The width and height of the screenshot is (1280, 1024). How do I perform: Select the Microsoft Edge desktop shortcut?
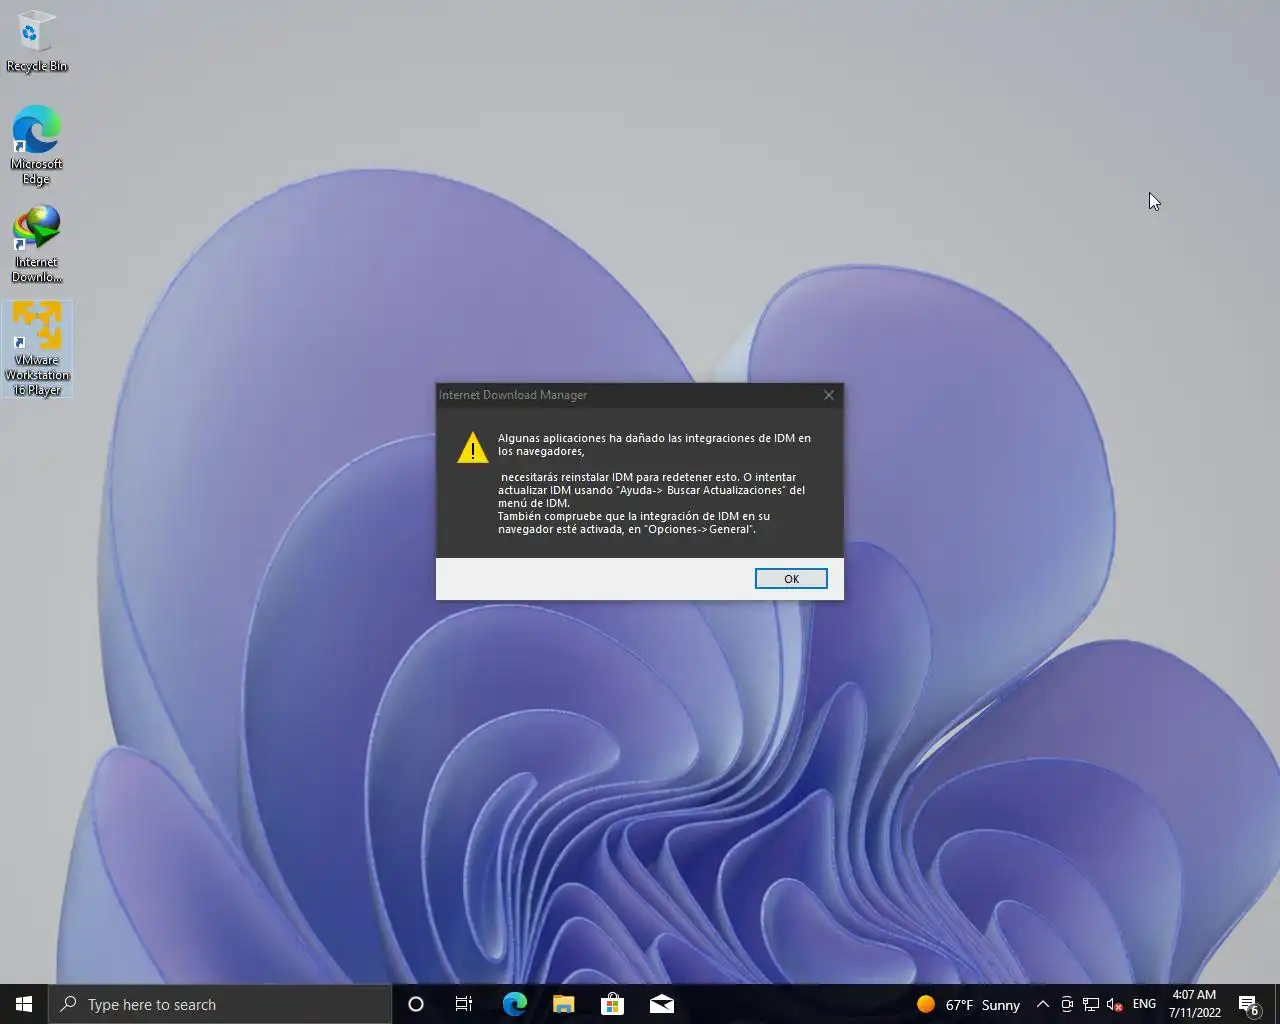click(x=37, y=145)
